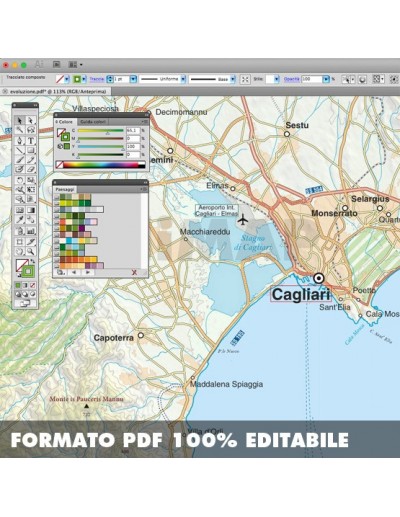Select the Direct Selection (white arrow) tool
The width and height of the screenshot is (400, 517).
(x=30, y=120)
